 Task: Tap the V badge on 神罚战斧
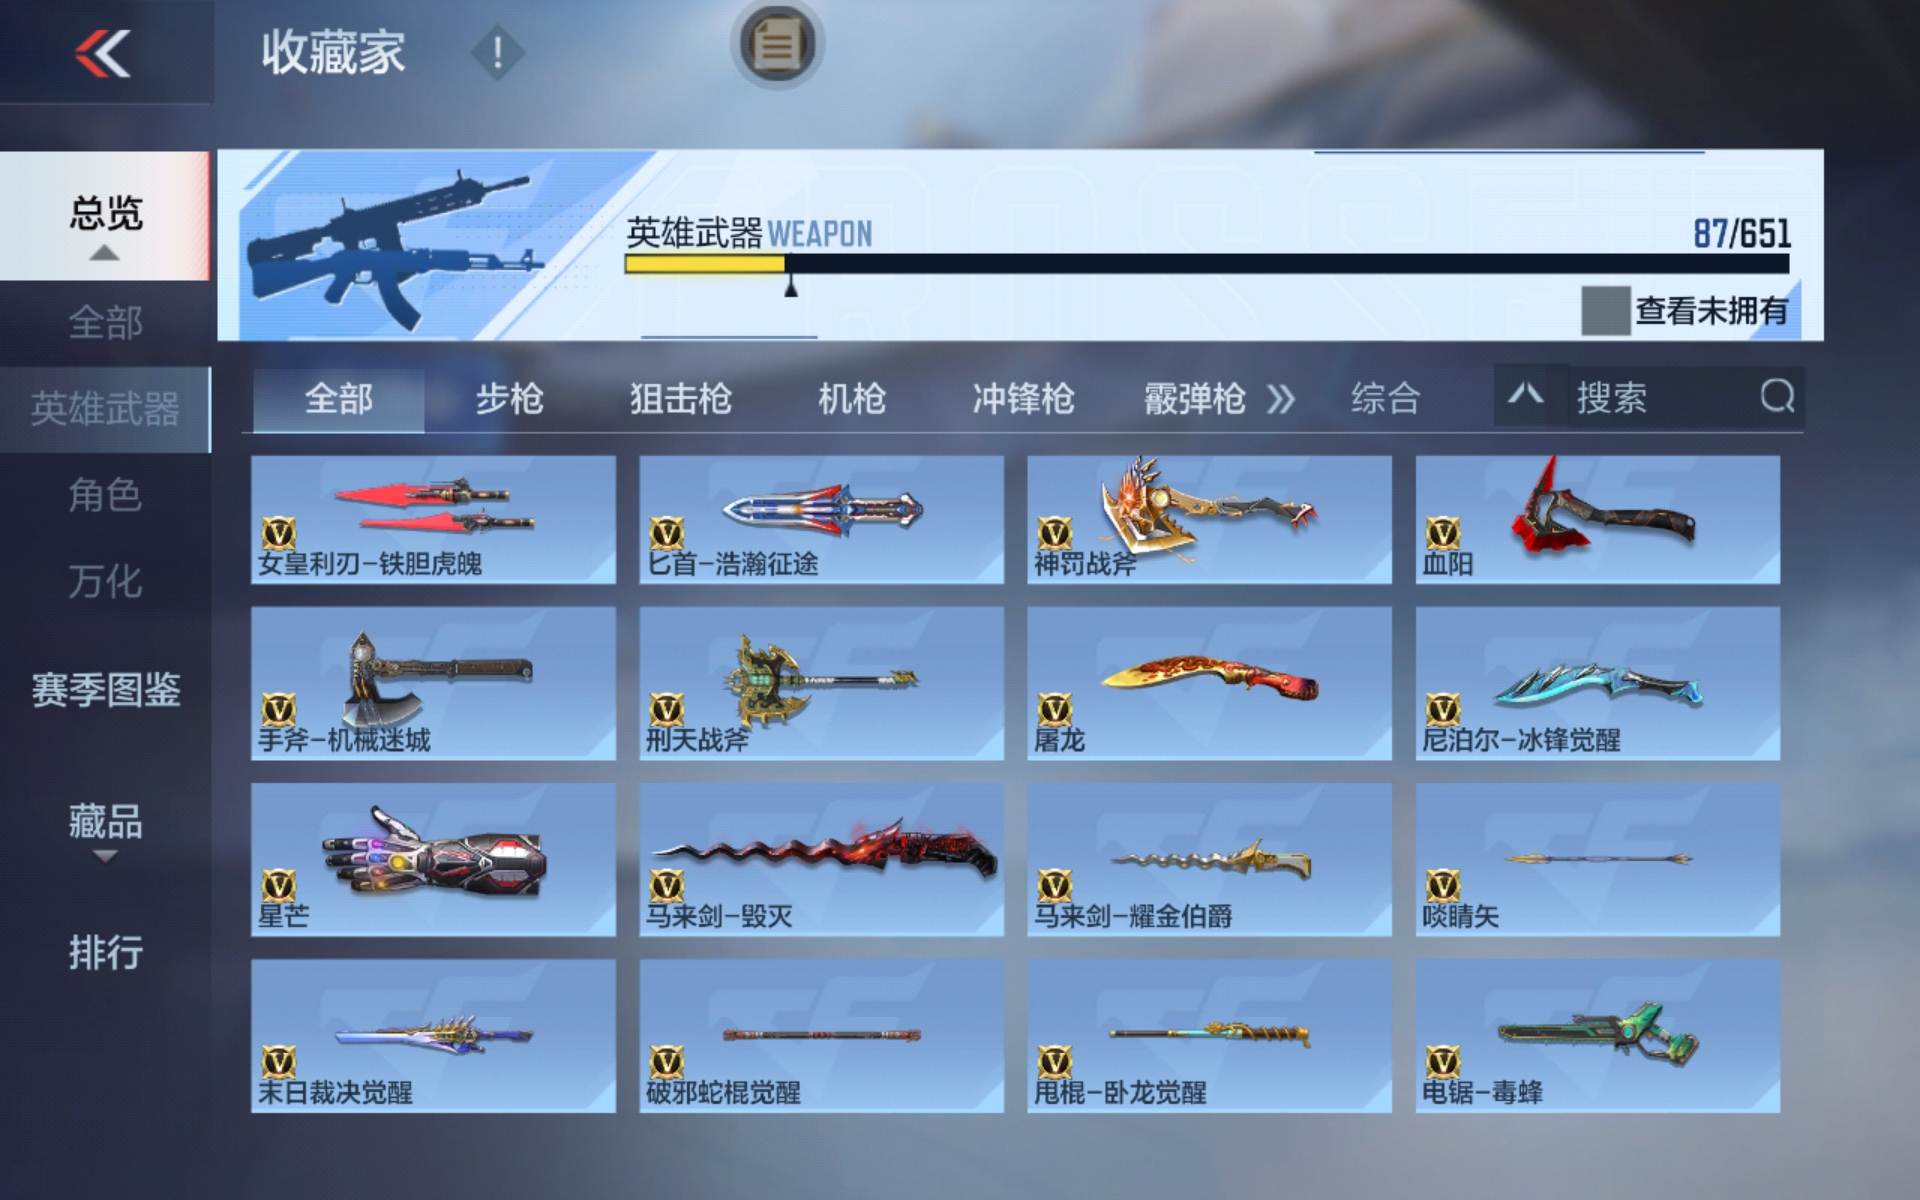[1054, 533]
